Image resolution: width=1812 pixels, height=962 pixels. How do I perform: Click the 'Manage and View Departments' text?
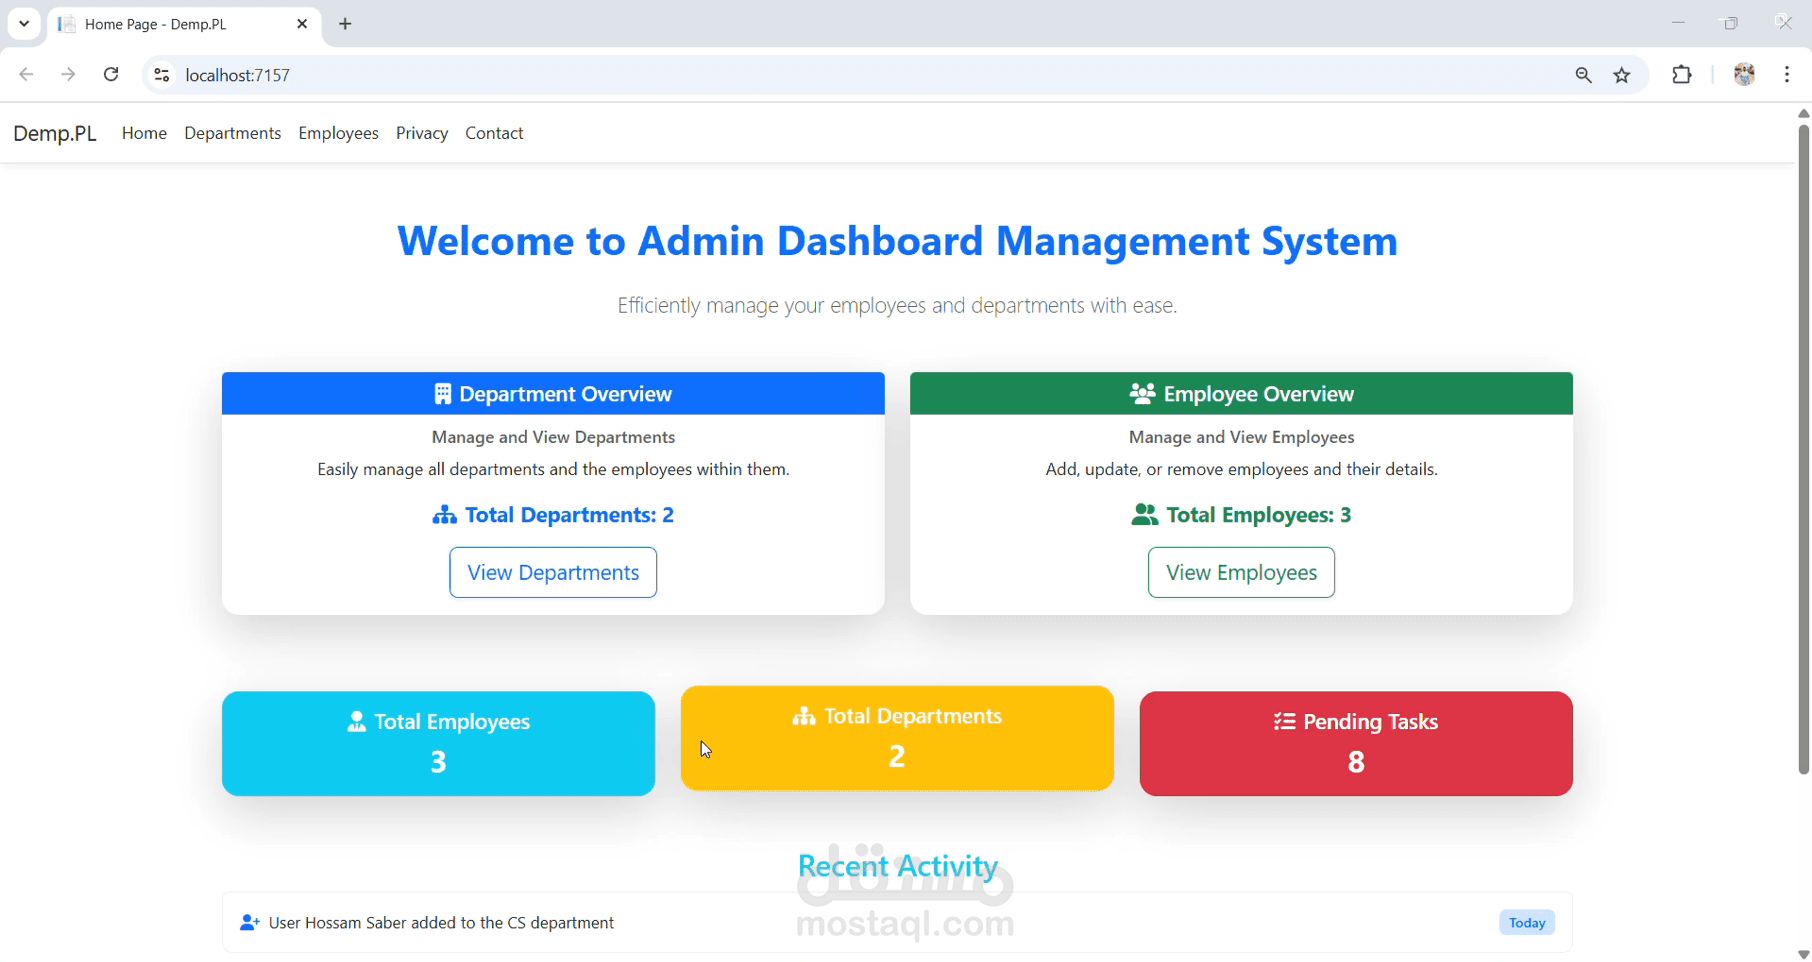click(x=553, y=437)
